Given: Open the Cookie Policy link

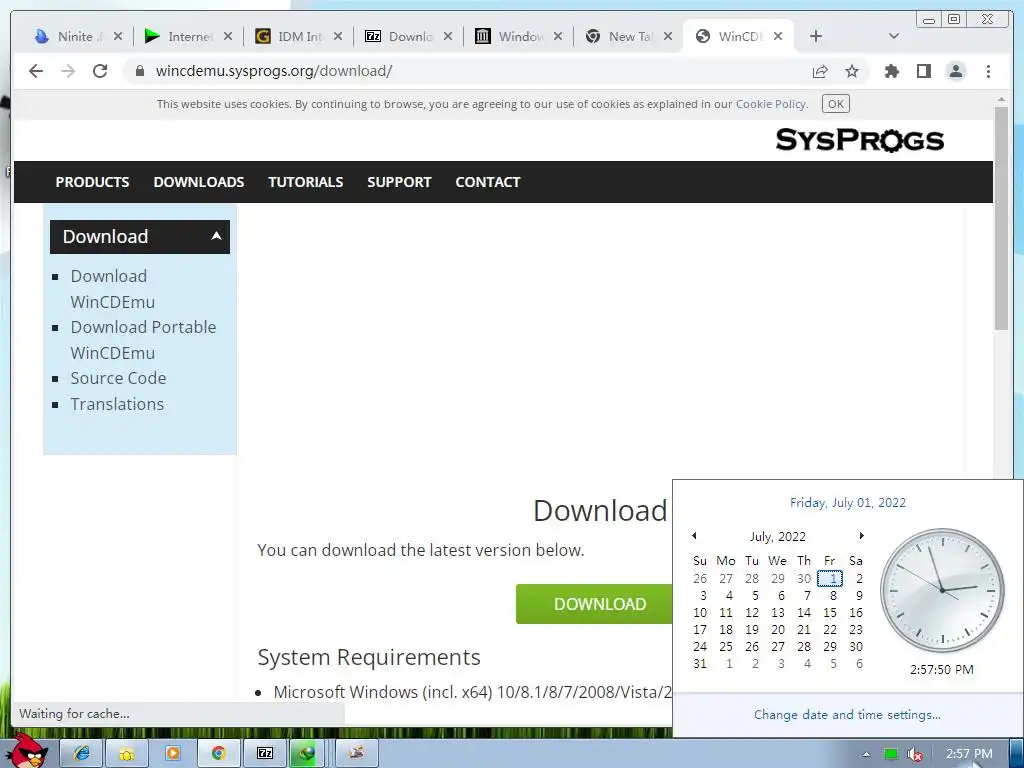Looking at the screenshot, I should 771,104.
